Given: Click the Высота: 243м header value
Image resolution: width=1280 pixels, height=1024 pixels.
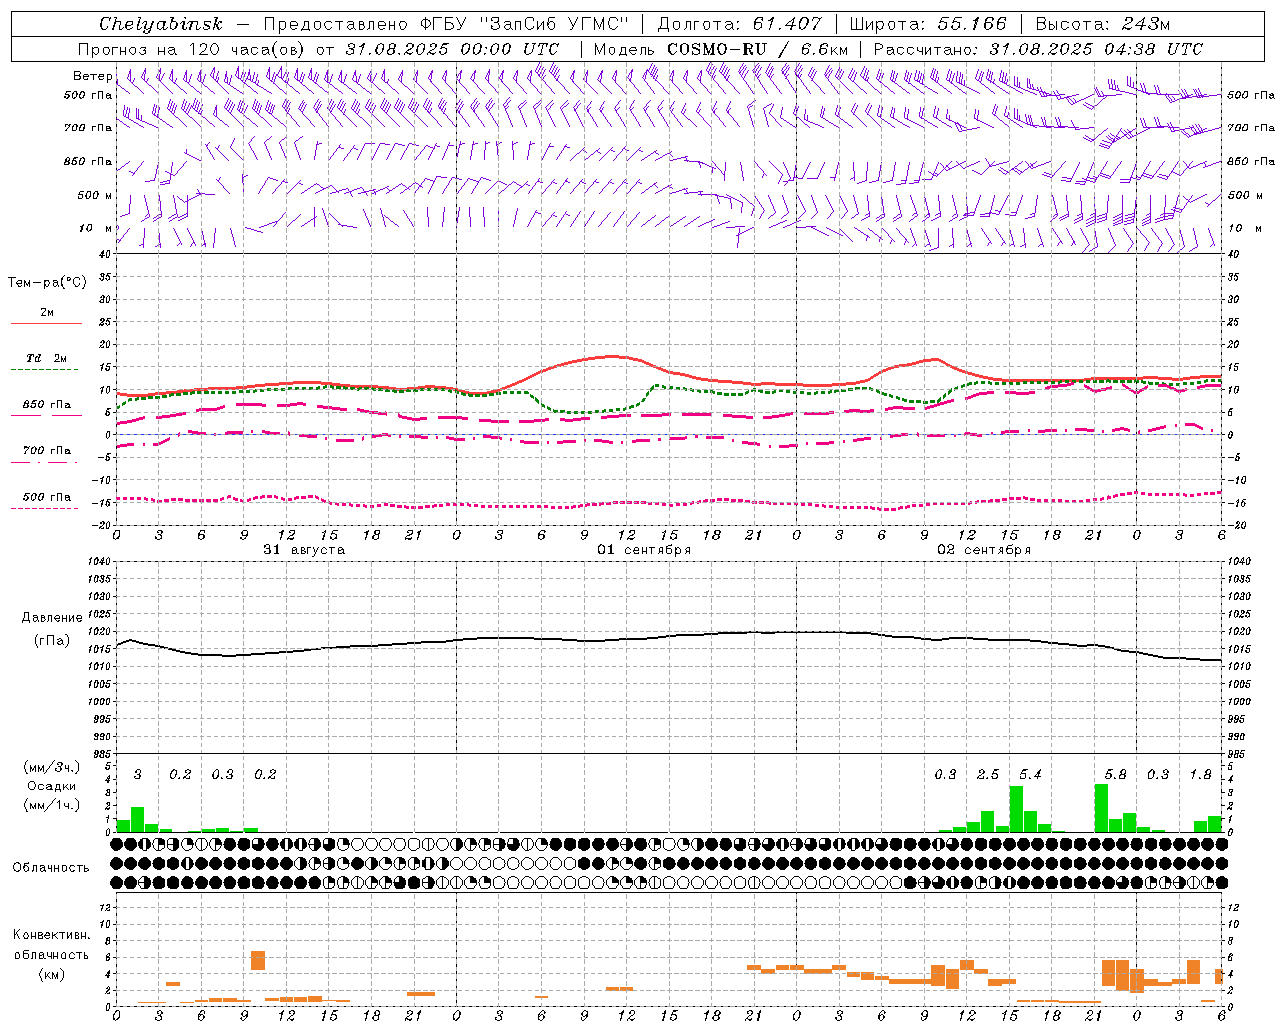Looking at the screenshot, I should [x=1103, y=24].
